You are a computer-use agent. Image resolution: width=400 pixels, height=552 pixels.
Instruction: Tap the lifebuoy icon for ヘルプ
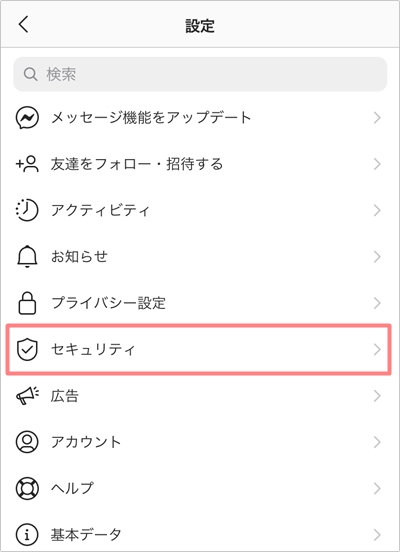[x=27, y=488]
